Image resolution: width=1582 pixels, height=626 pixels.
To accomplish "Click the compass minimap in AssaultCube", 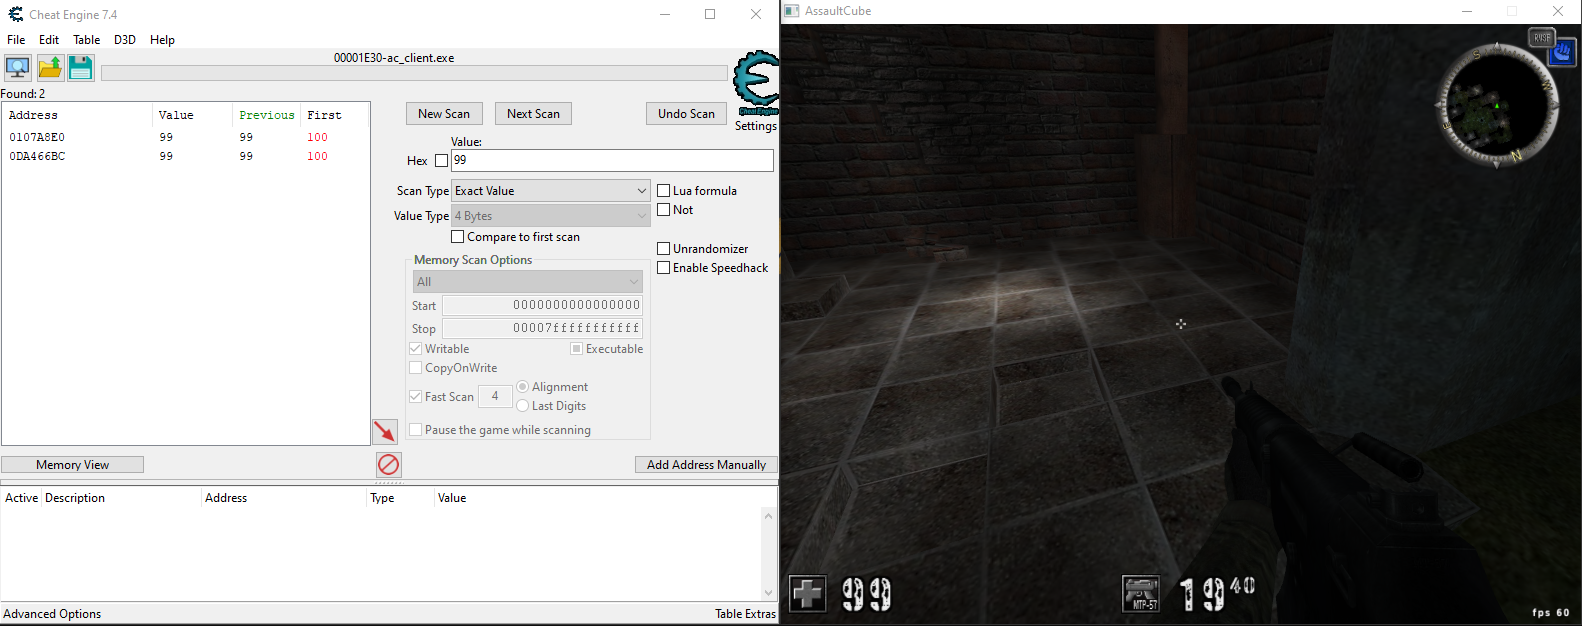I will pos(1497,105).
